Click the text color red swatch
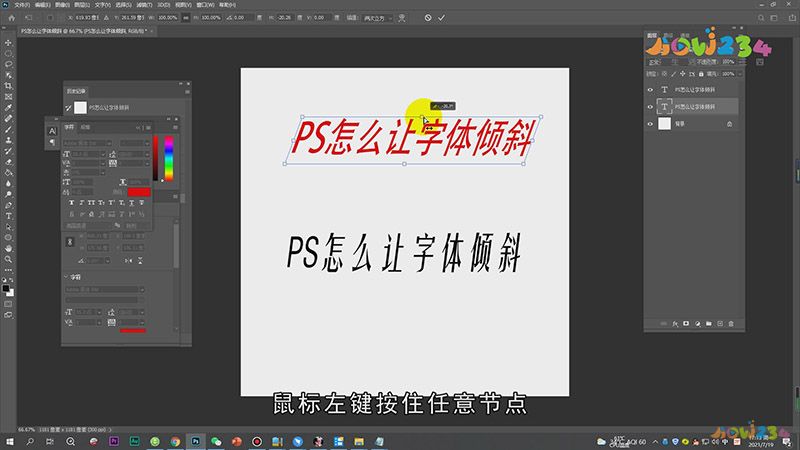 click(139, 192)
